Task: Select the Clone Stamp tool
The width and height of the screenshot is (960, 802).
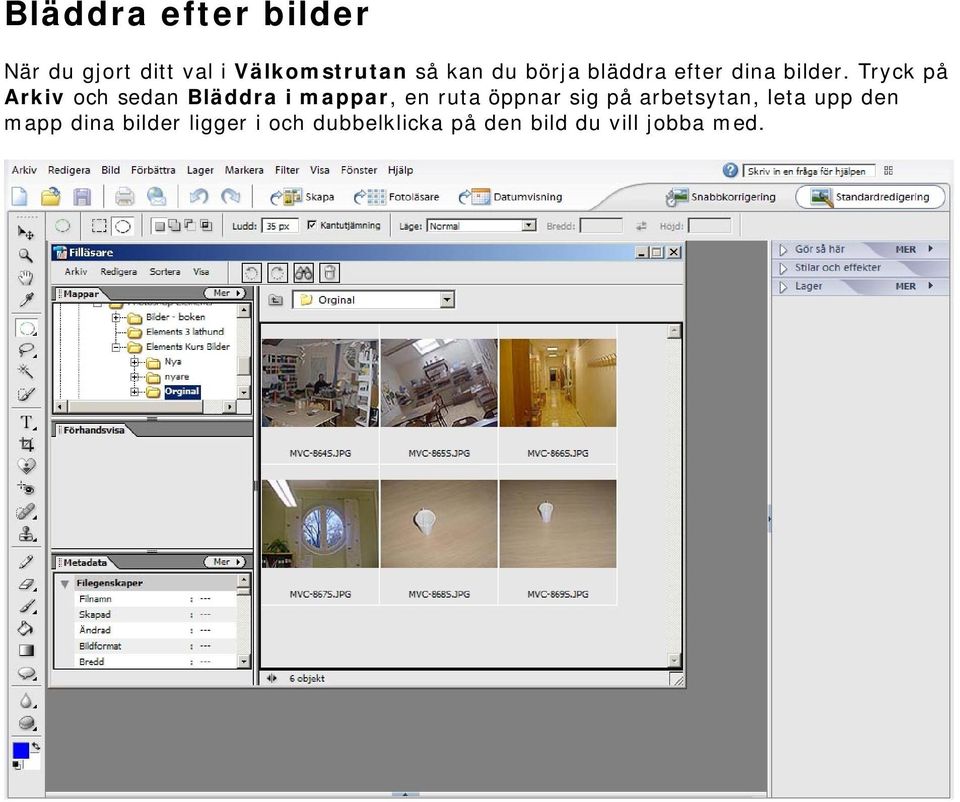Action: (x=26, y=534)
